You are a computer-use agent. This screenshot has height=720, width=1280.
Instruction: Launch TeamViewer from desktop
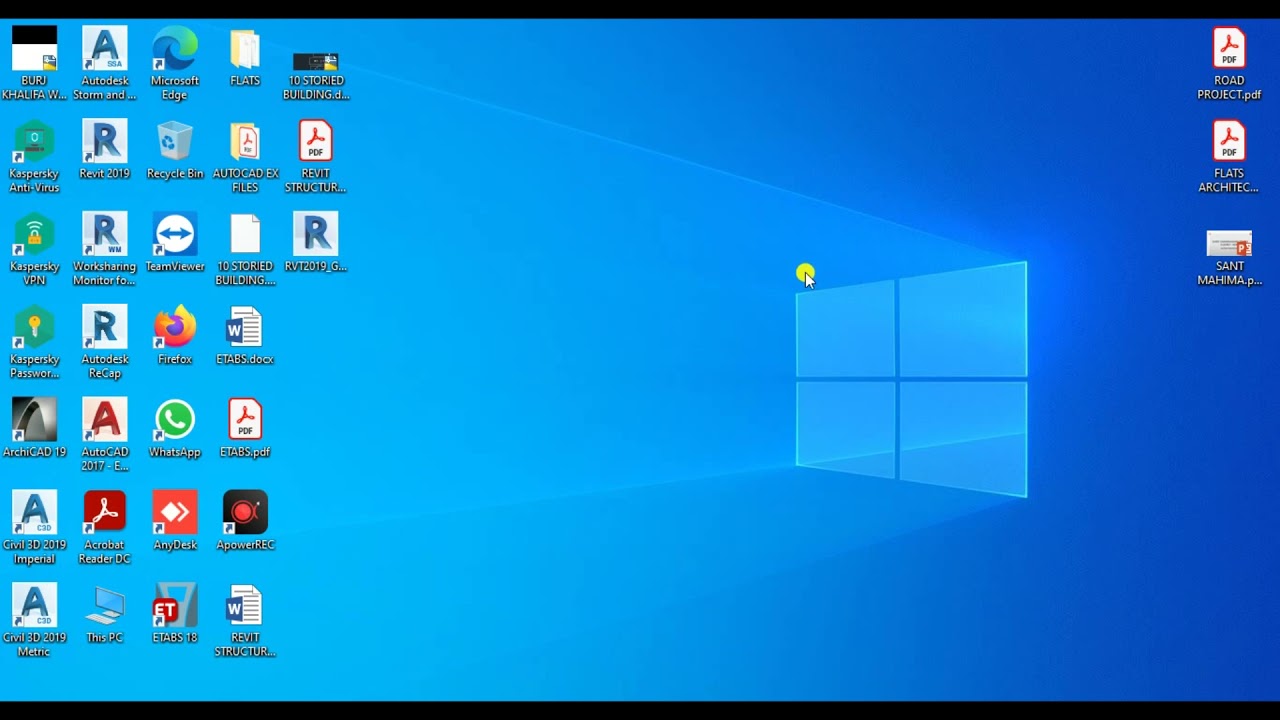click(175, 242)
